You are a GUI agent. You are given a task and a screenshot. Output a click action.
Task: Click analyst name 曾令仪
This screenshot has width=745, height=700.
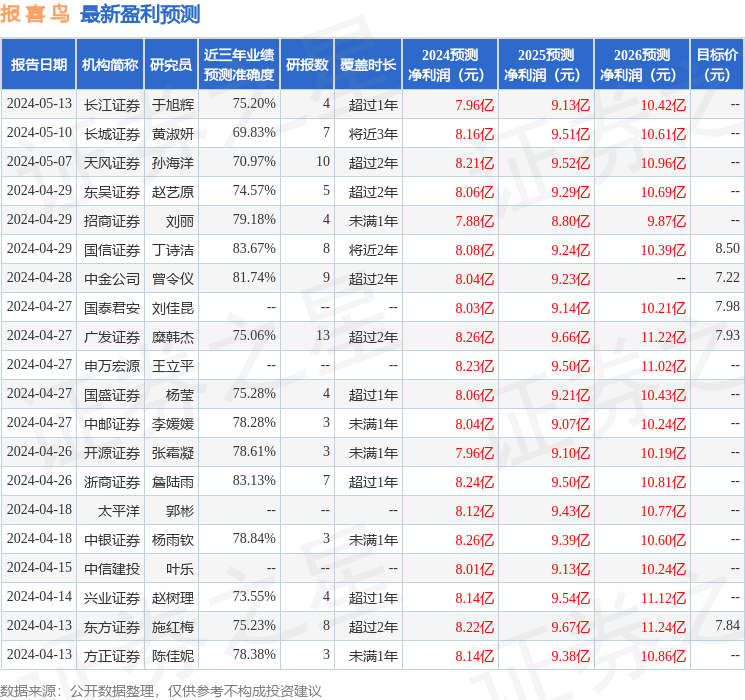[x=173, y=278]
